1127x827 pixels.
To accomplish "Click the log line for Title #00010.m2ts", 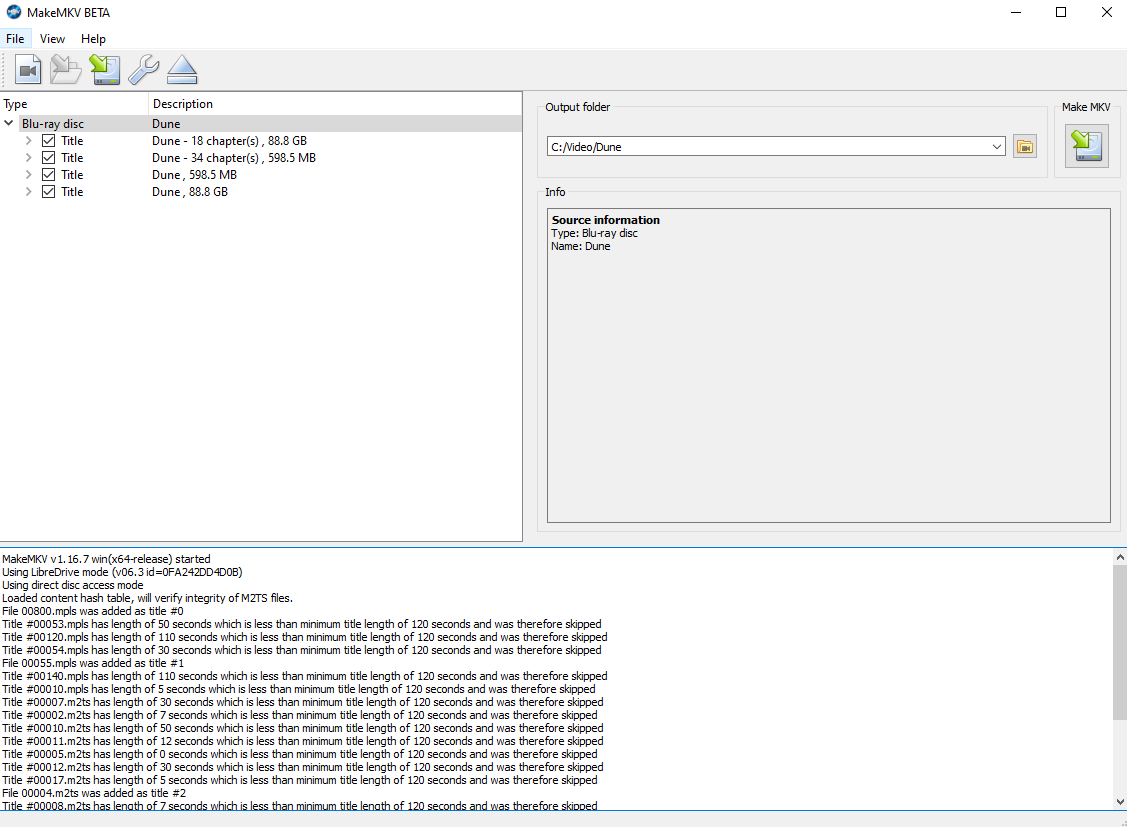I will tap(303, 728).
